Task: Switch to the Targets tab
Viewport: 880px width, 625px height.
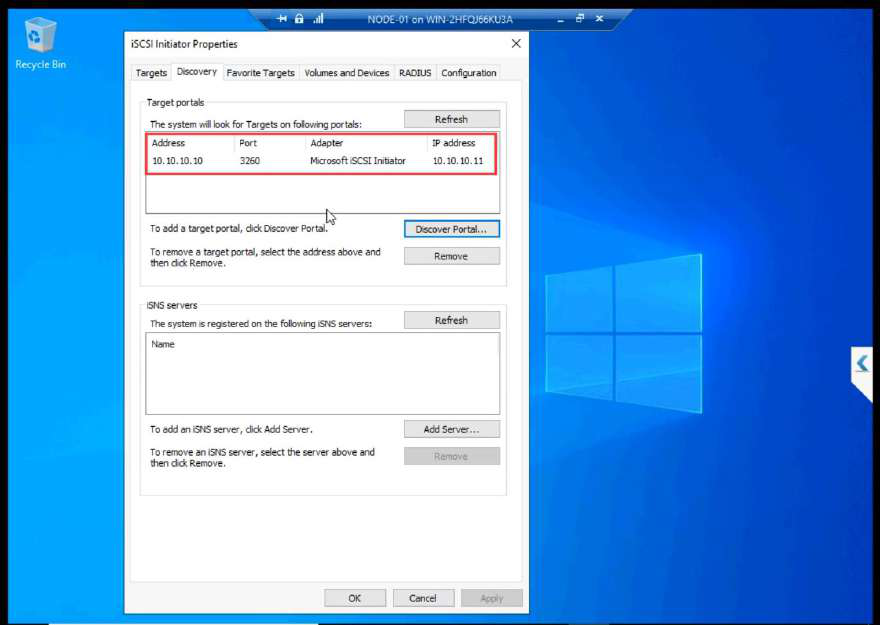Action: tap(151, 73)
